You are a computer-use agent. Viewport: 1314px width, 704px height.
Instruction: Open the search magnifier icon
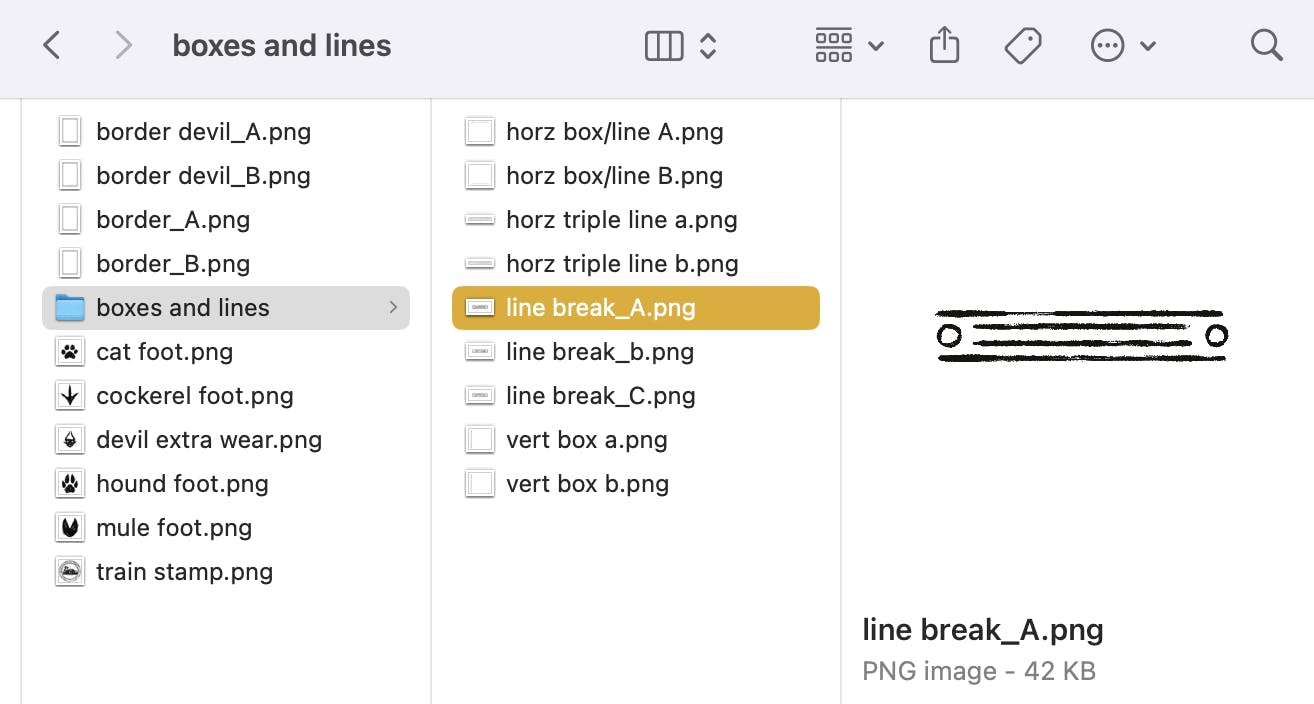point(1266,45)
